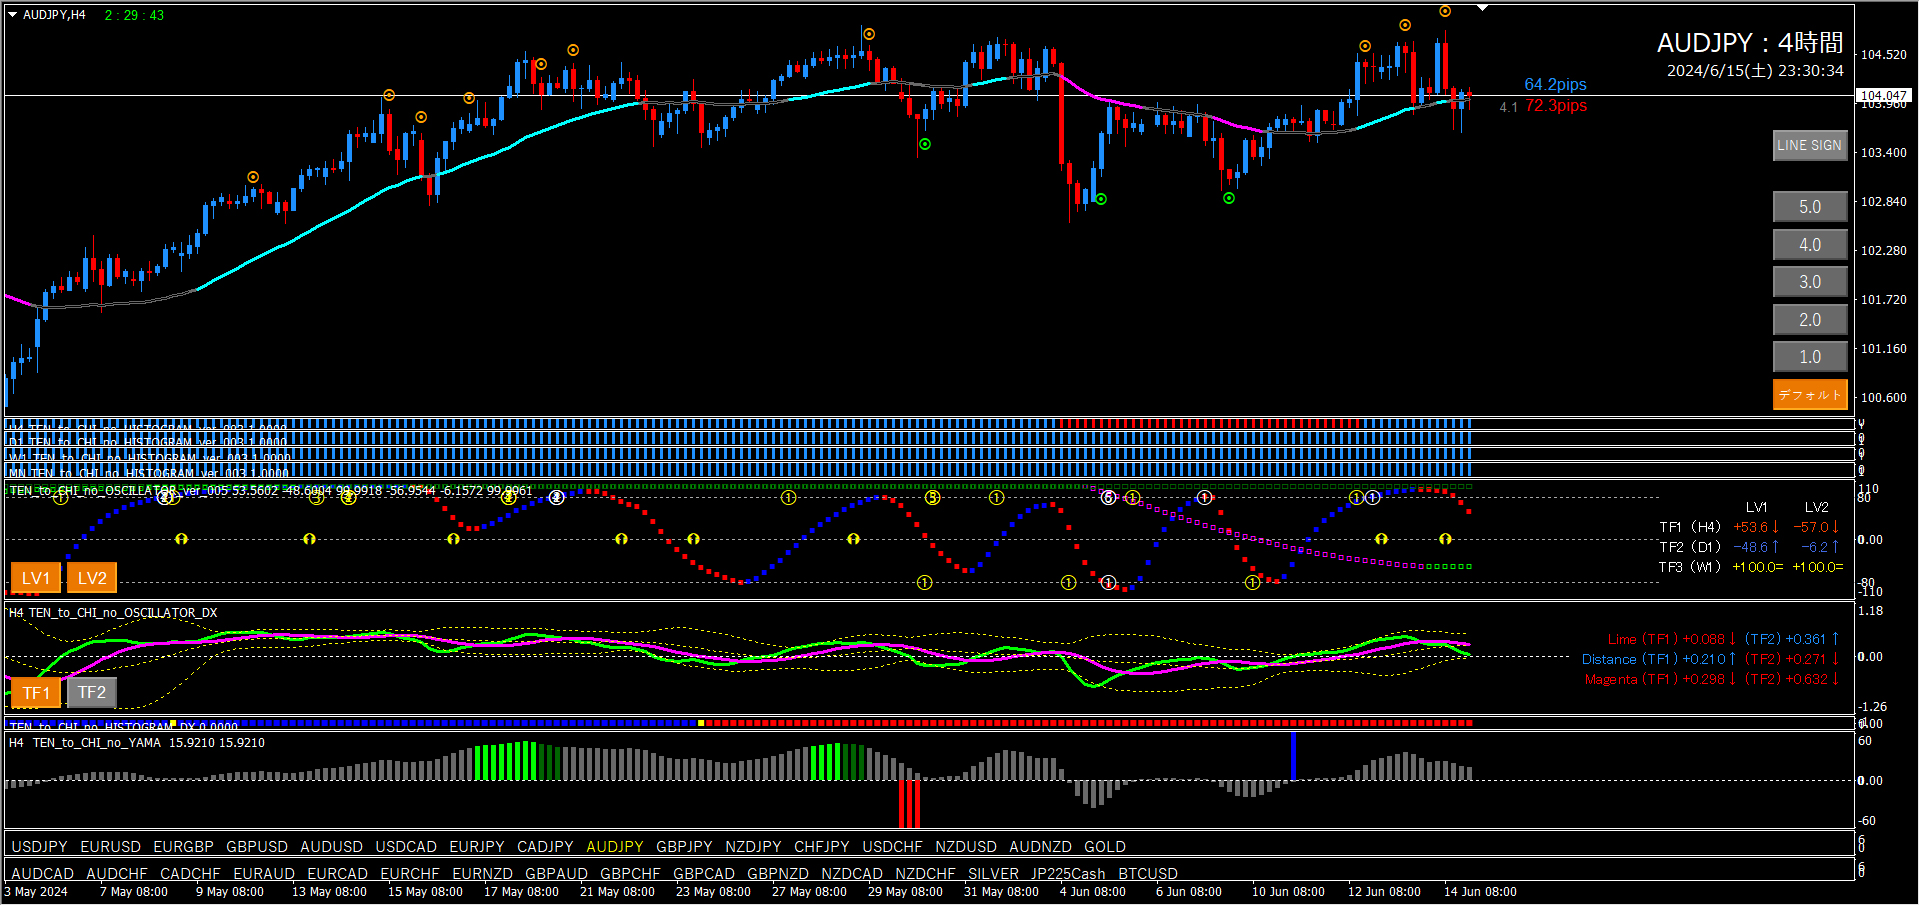The height and width of the screenshot is (906, 1920).
Task: Switch chart to GOLD symbol
Action: [x=1105, y=847]
